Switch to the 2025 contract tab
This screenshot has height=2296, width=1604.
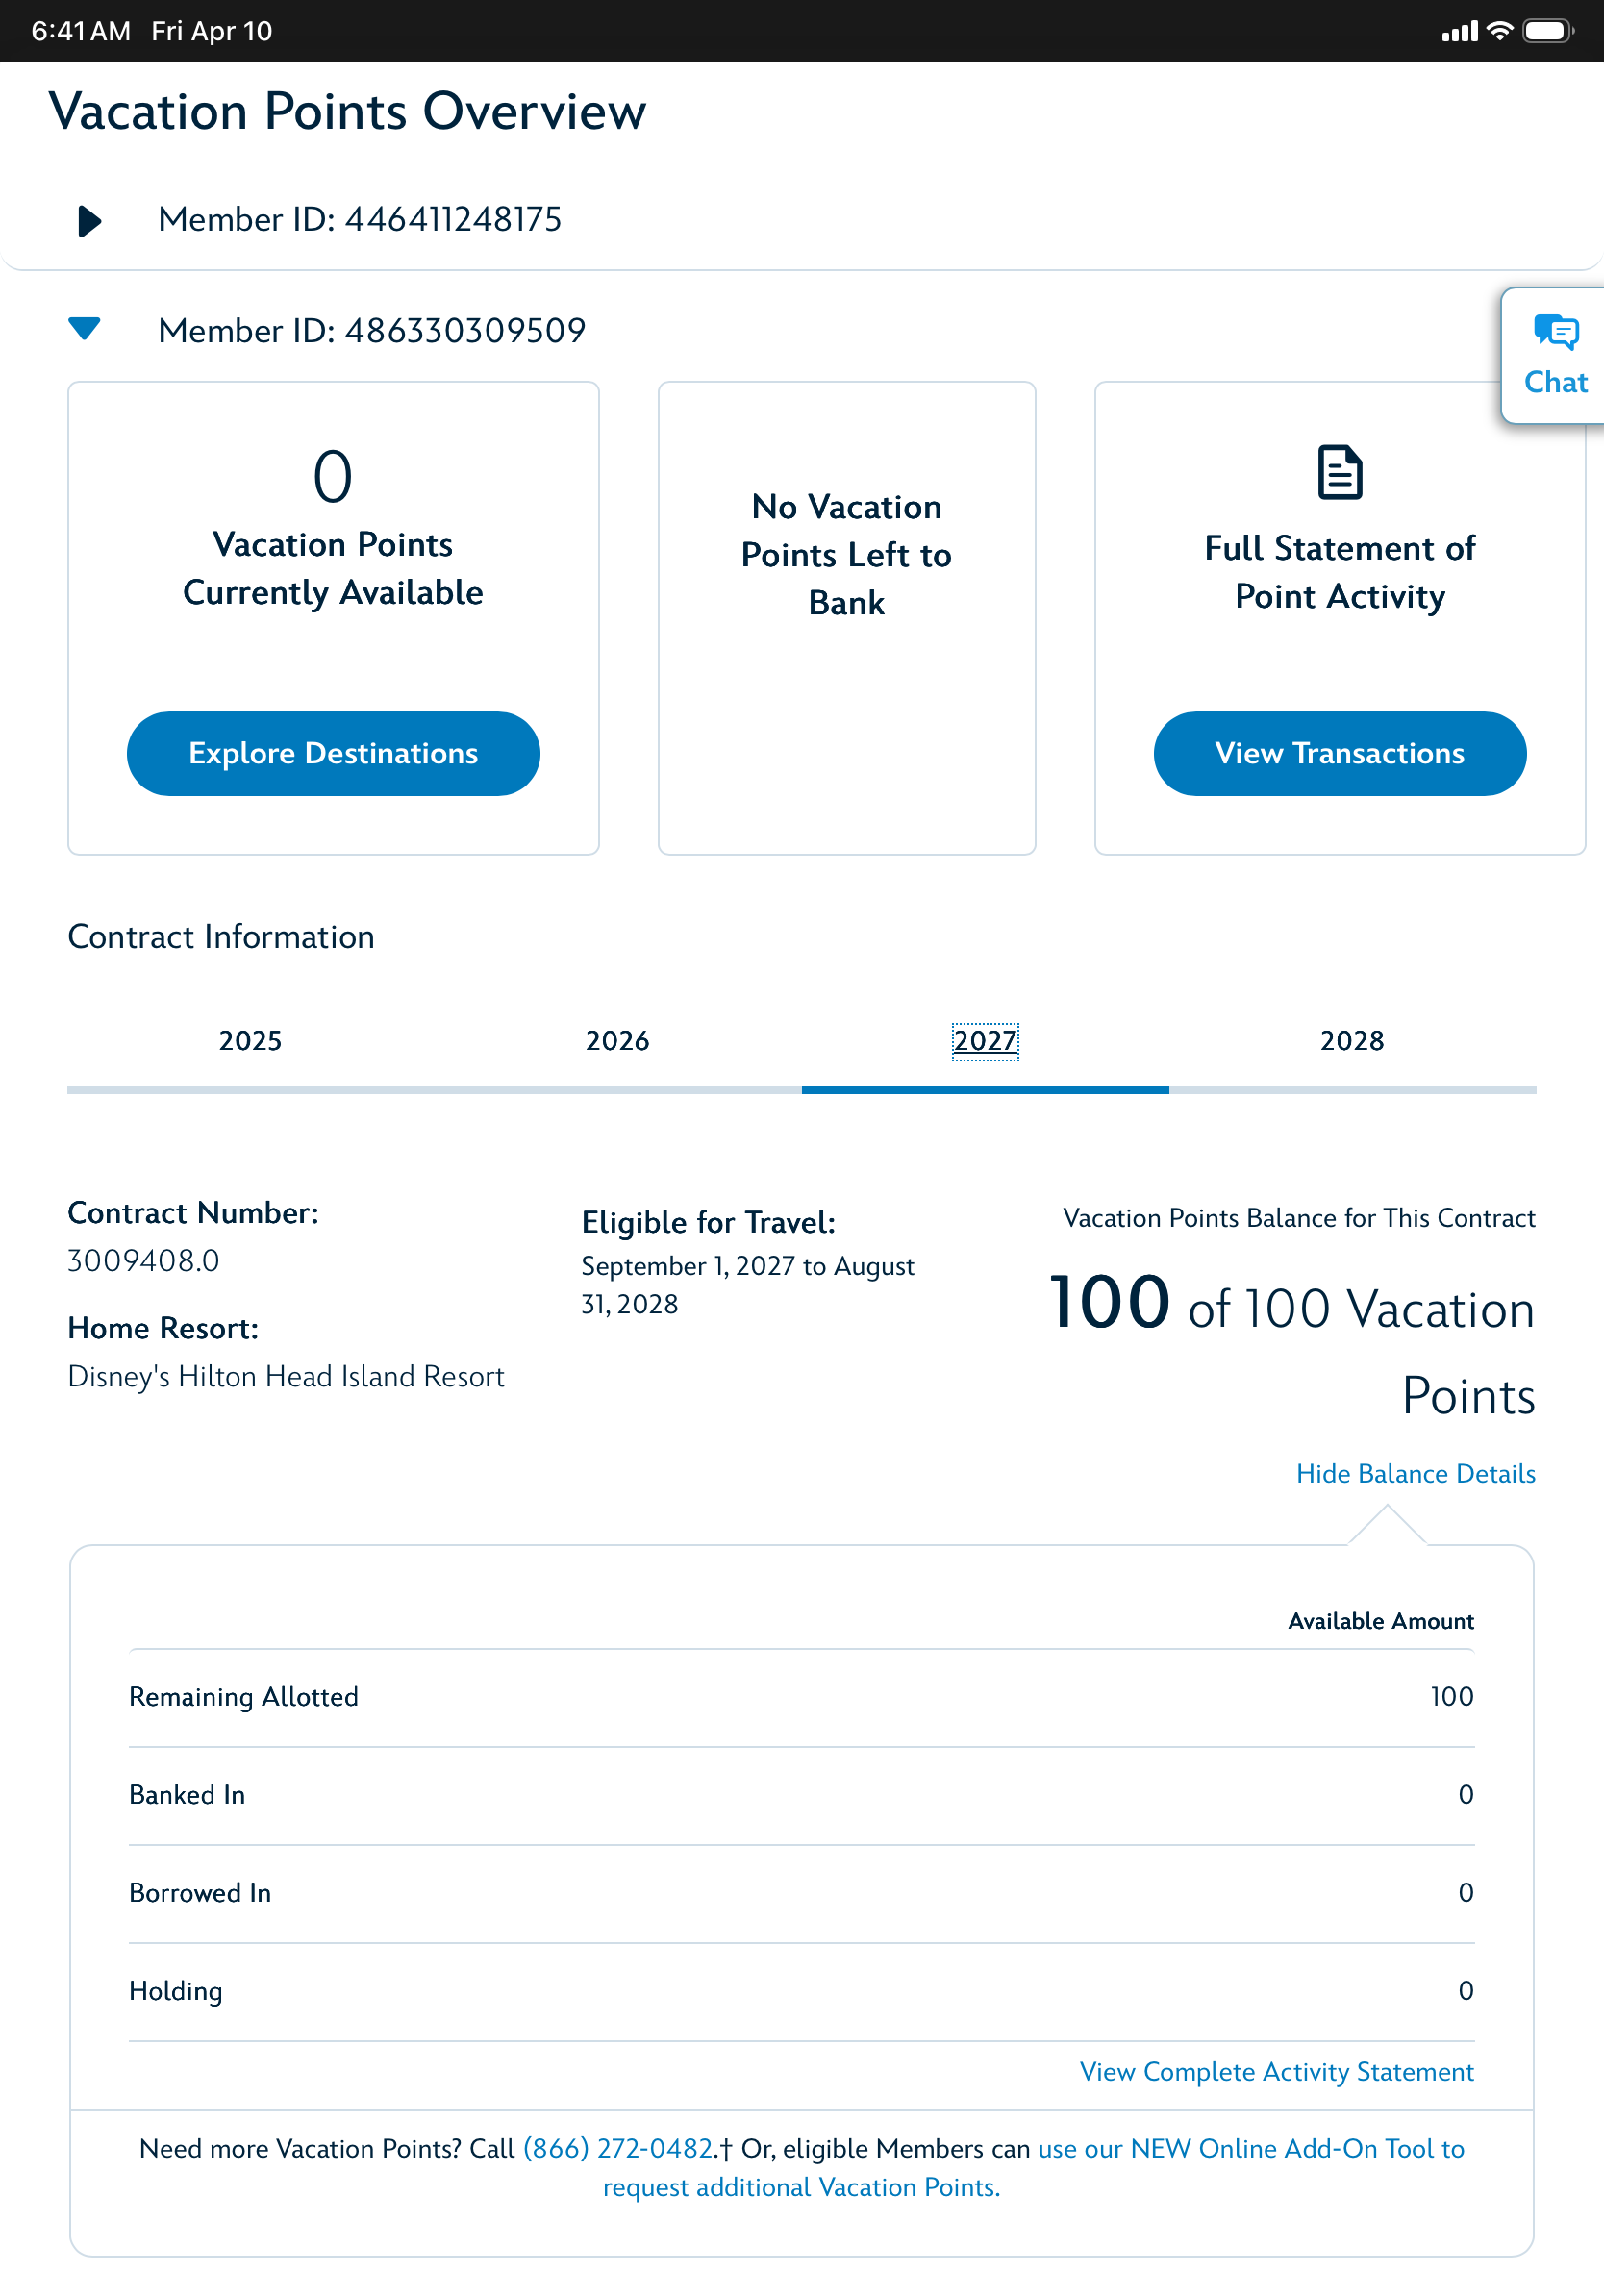(250, 1041)
